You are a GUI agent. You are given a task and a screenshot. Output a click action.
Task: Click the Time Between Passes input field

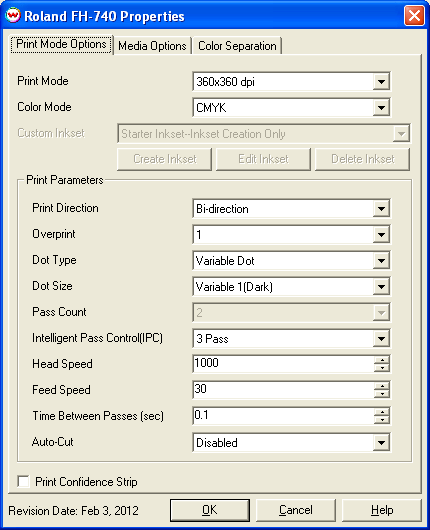pos(283,416)
